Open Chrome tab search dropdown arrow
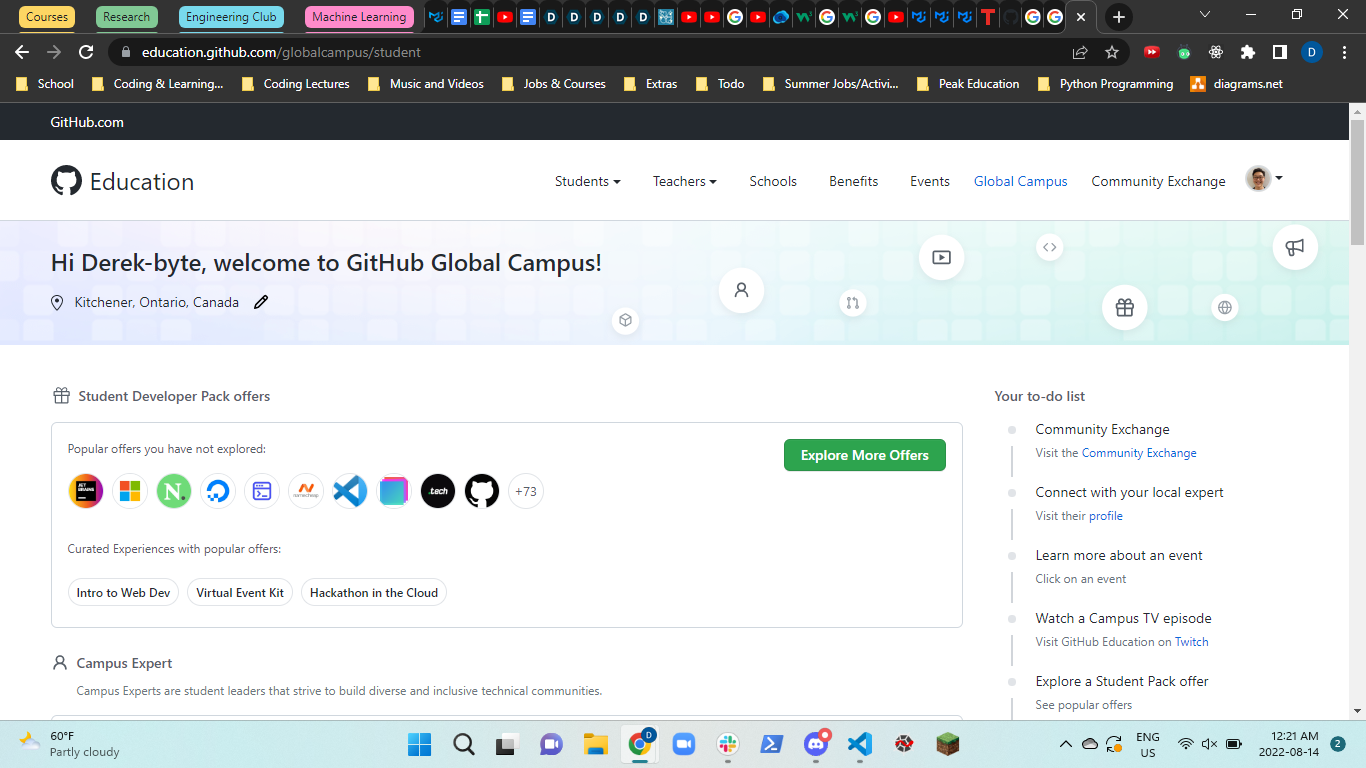This screenshot has width=1366, height=768. pyautogui.click(x=1205, y=15)
